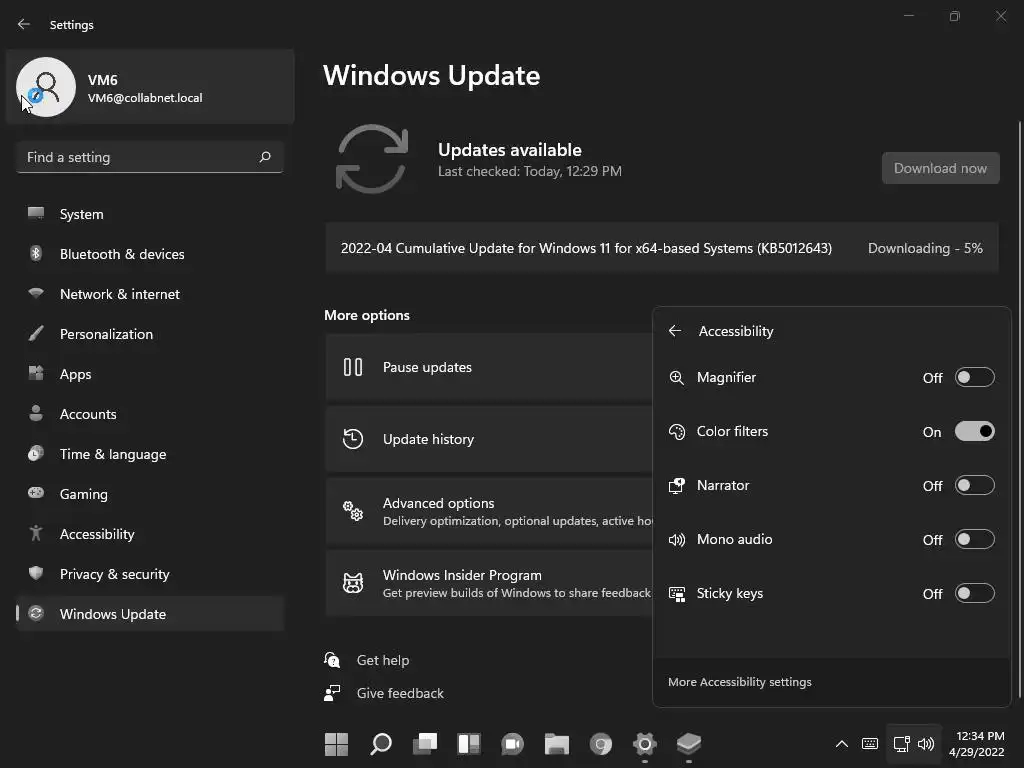This screenshot has width=1024, height=768.
Task: Open the clock and date in taskbar
Action: [976, 744]
